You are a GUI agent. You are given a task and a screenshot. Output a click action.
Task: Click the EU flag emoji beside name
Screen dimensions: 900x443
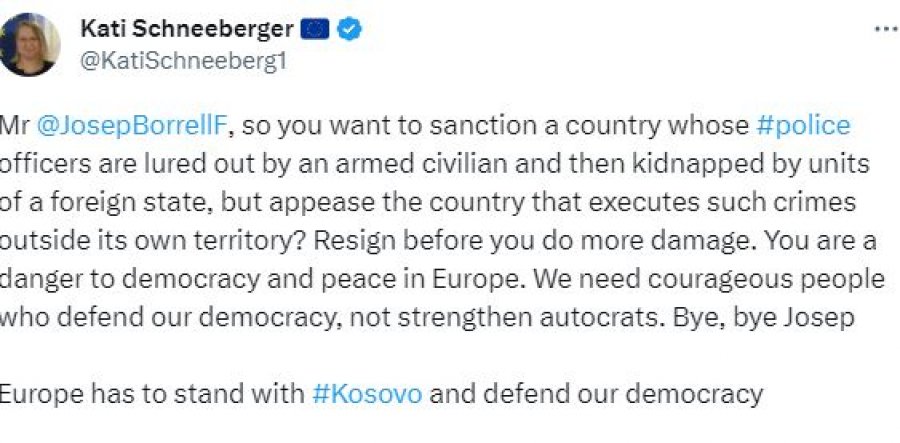point(317,30)
